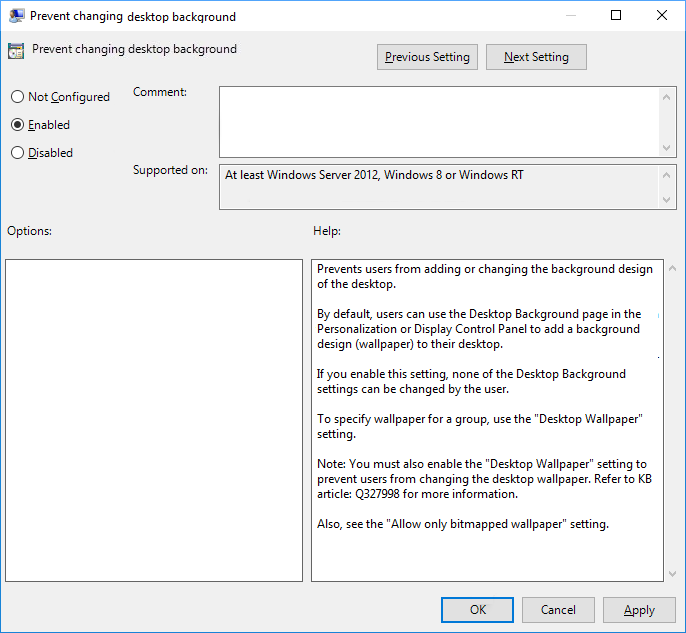The image size is (686, 633).
Task: Select the Enabled radio button
Action: pos(17,125)
